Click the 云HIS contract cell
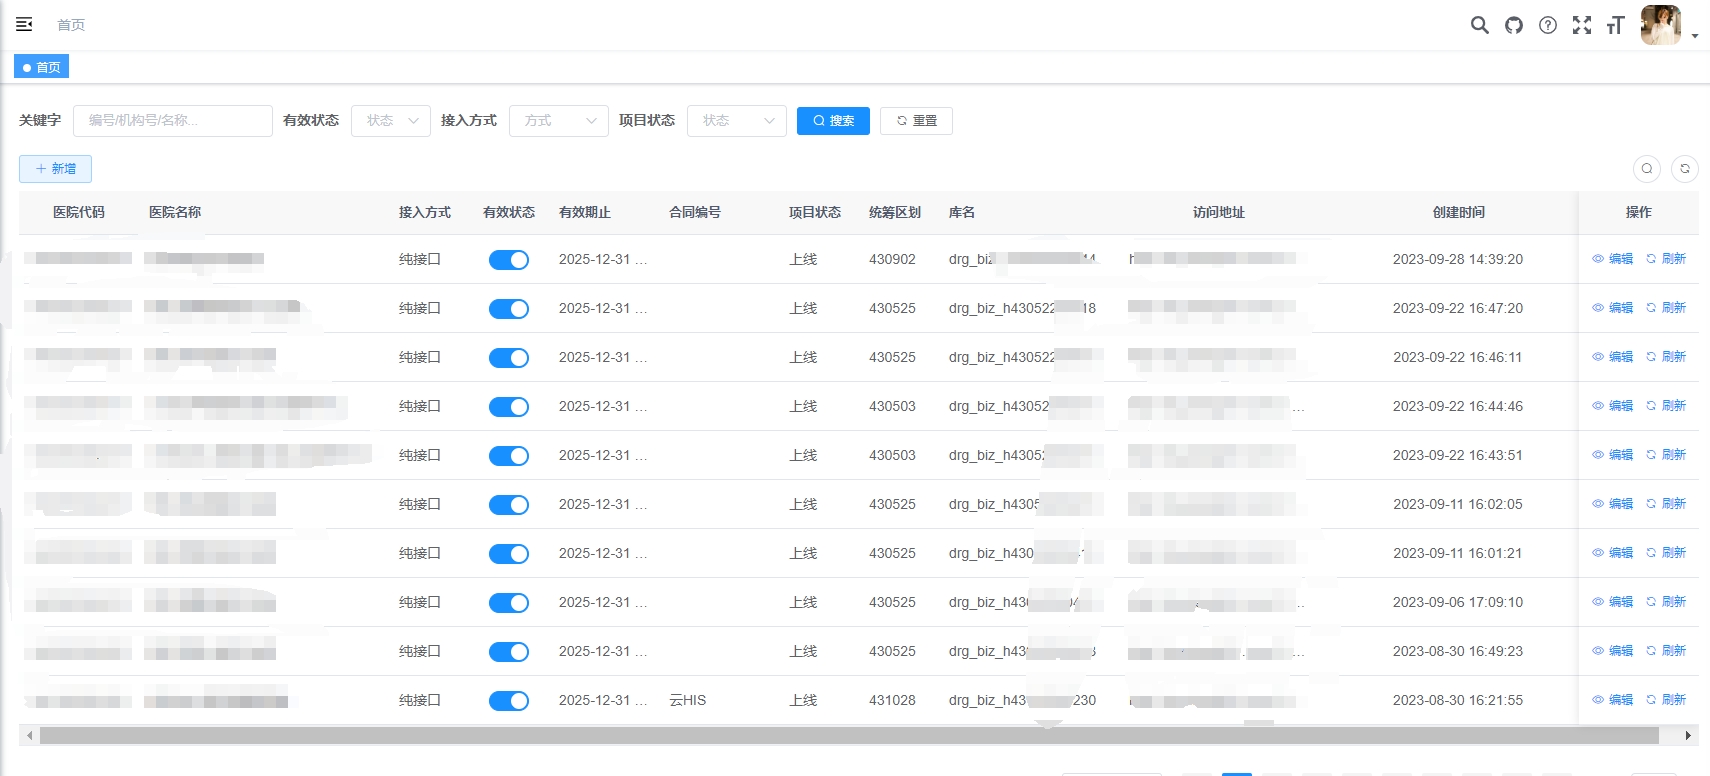 [688, 701]
